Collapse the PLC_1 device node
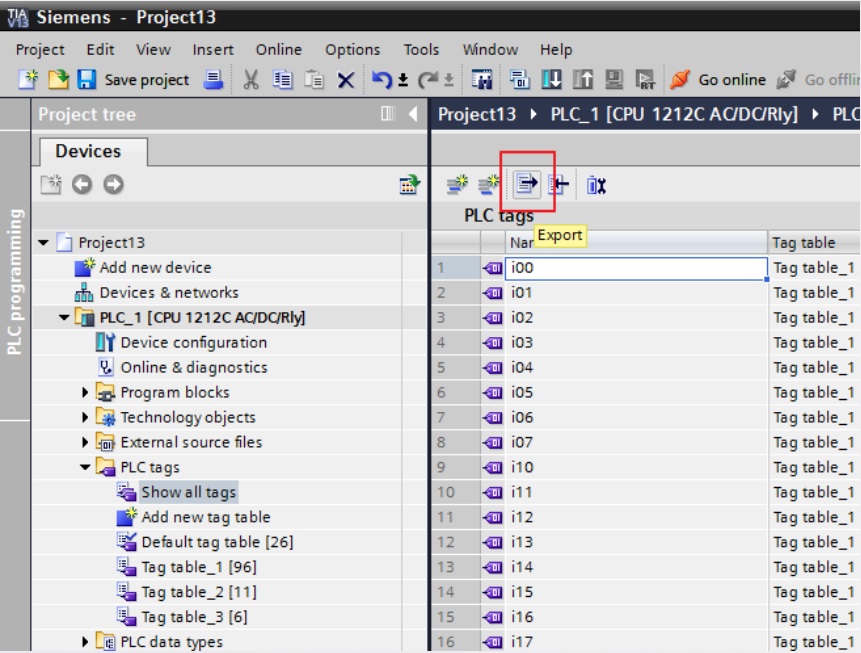This screenshot has height=653, width=861. pyautogui.click(x=64, y=317)
